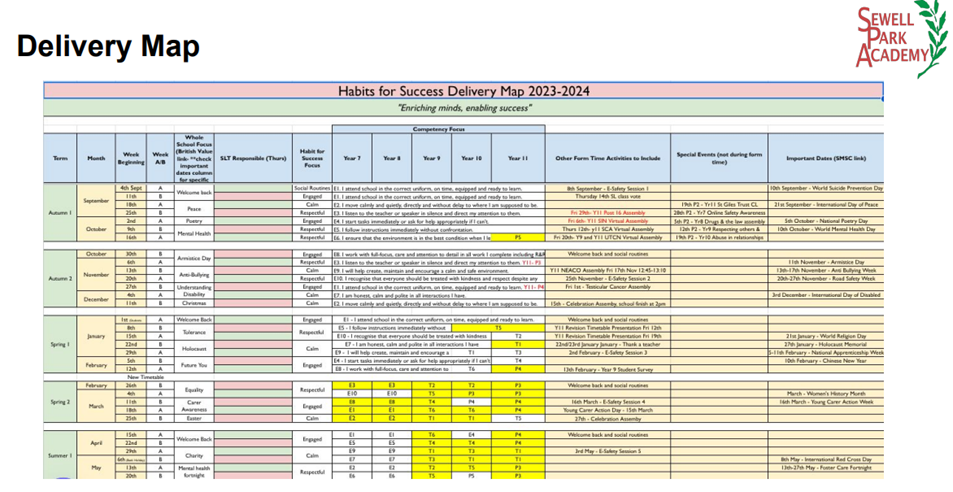
Task: Select '10th September - World Suicide Prevention Day' cell
Action: click(x=826, y=188)
